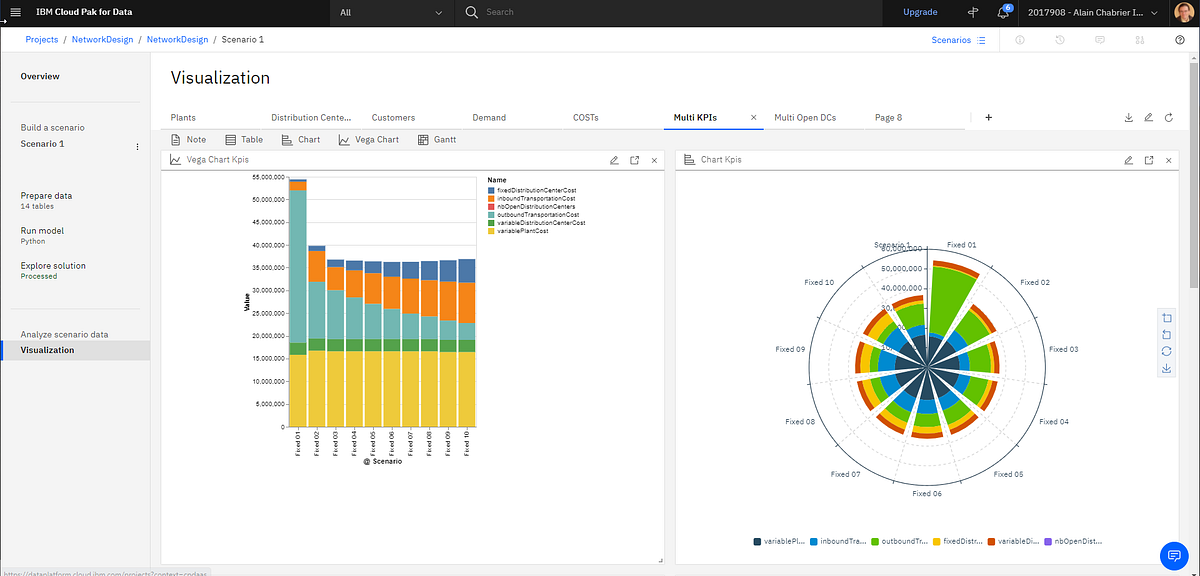
Task: Add a Note widget
Action: 188,139
